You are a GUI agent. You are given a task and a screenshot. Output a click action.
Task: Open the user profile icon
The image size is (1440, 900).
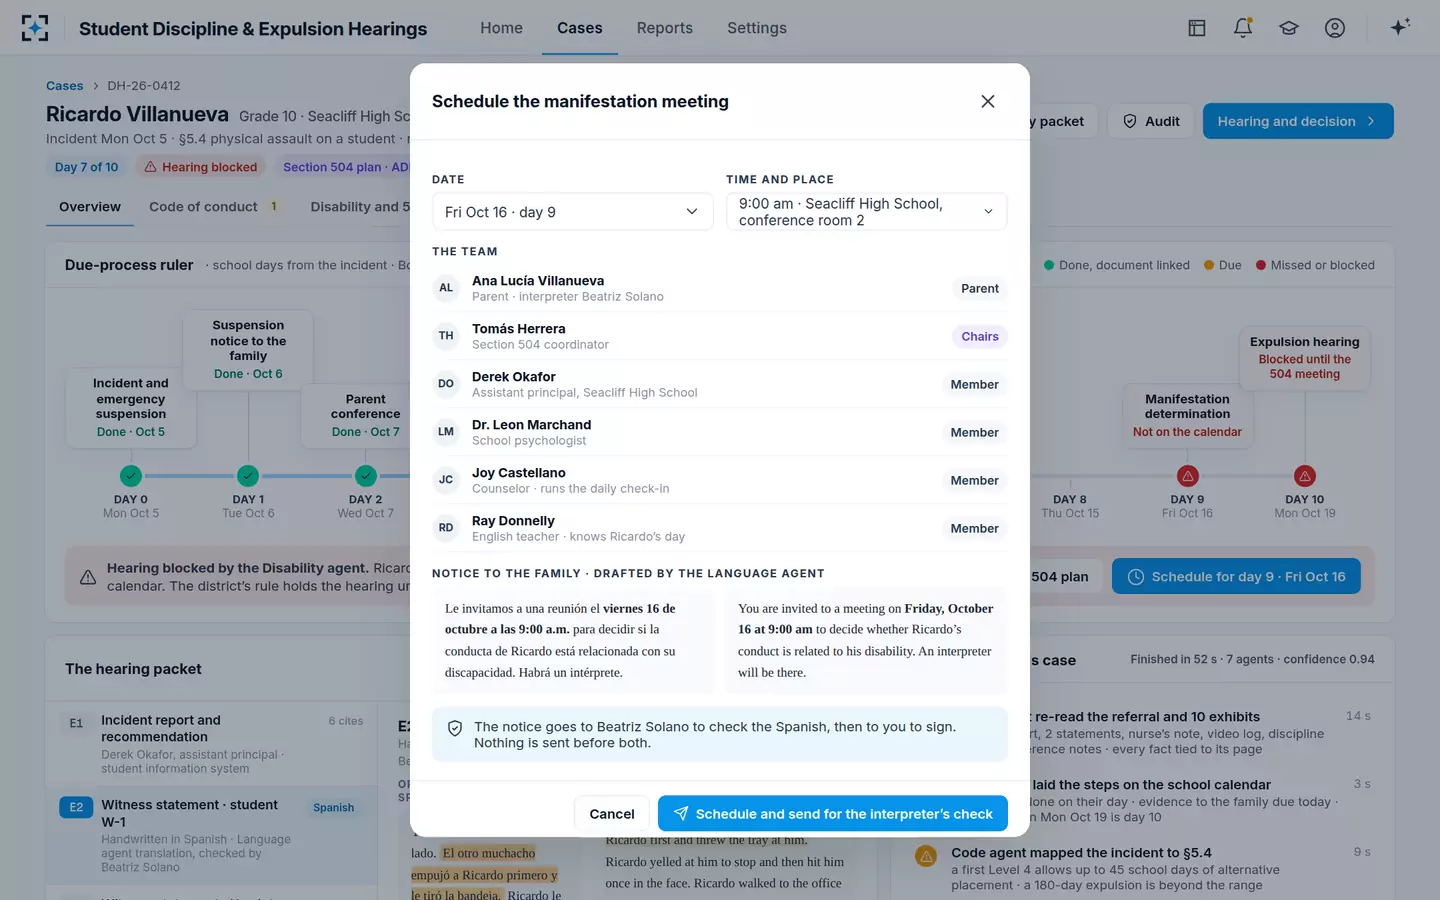(1335, 28)
